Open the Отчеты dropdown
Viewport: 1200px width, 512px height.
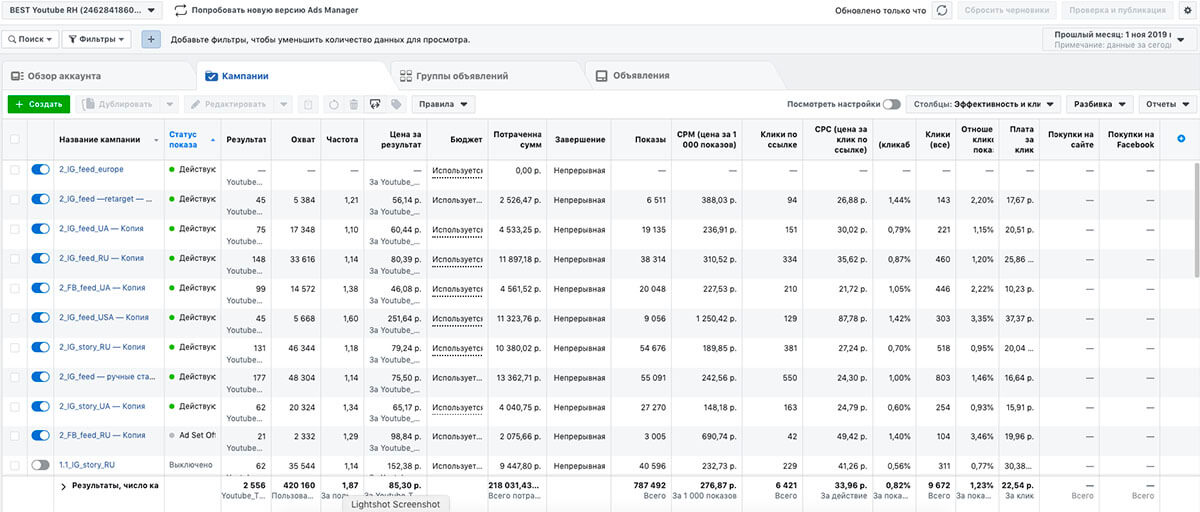coord(1168,104)
